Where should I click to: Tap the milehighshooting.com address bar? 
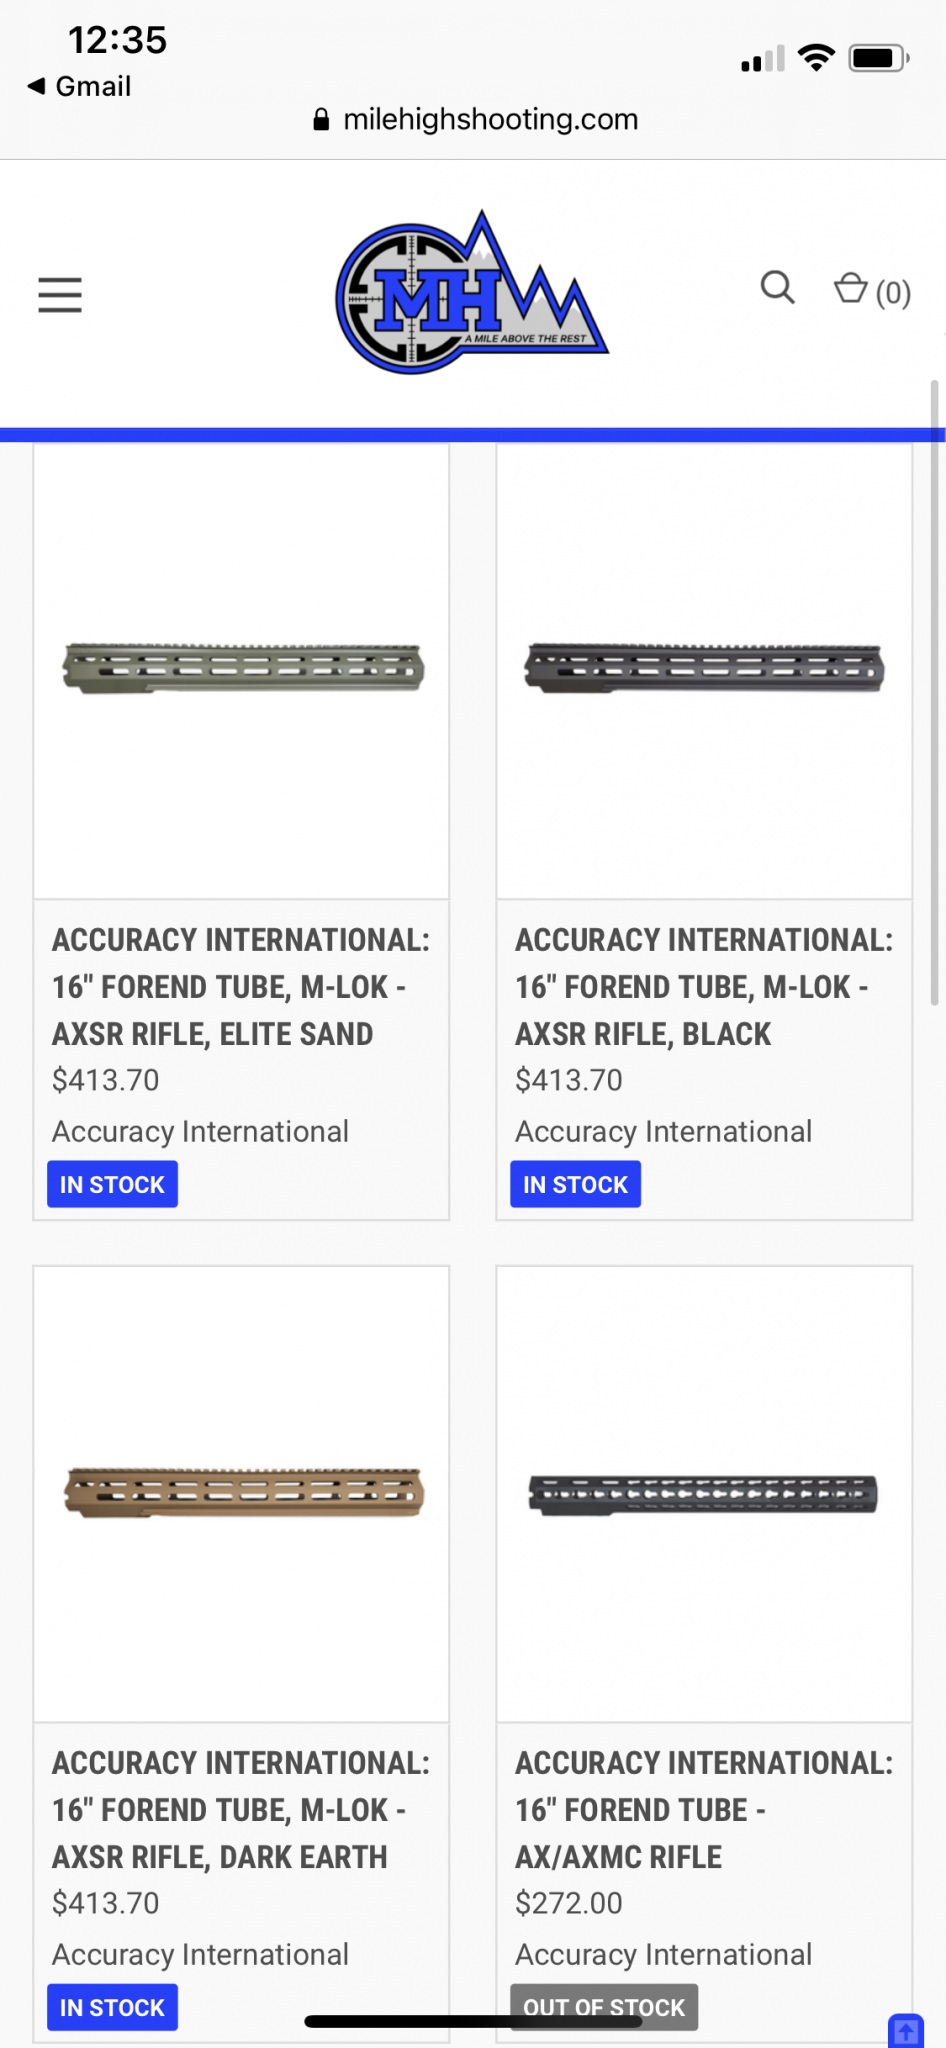click(490, 120)
